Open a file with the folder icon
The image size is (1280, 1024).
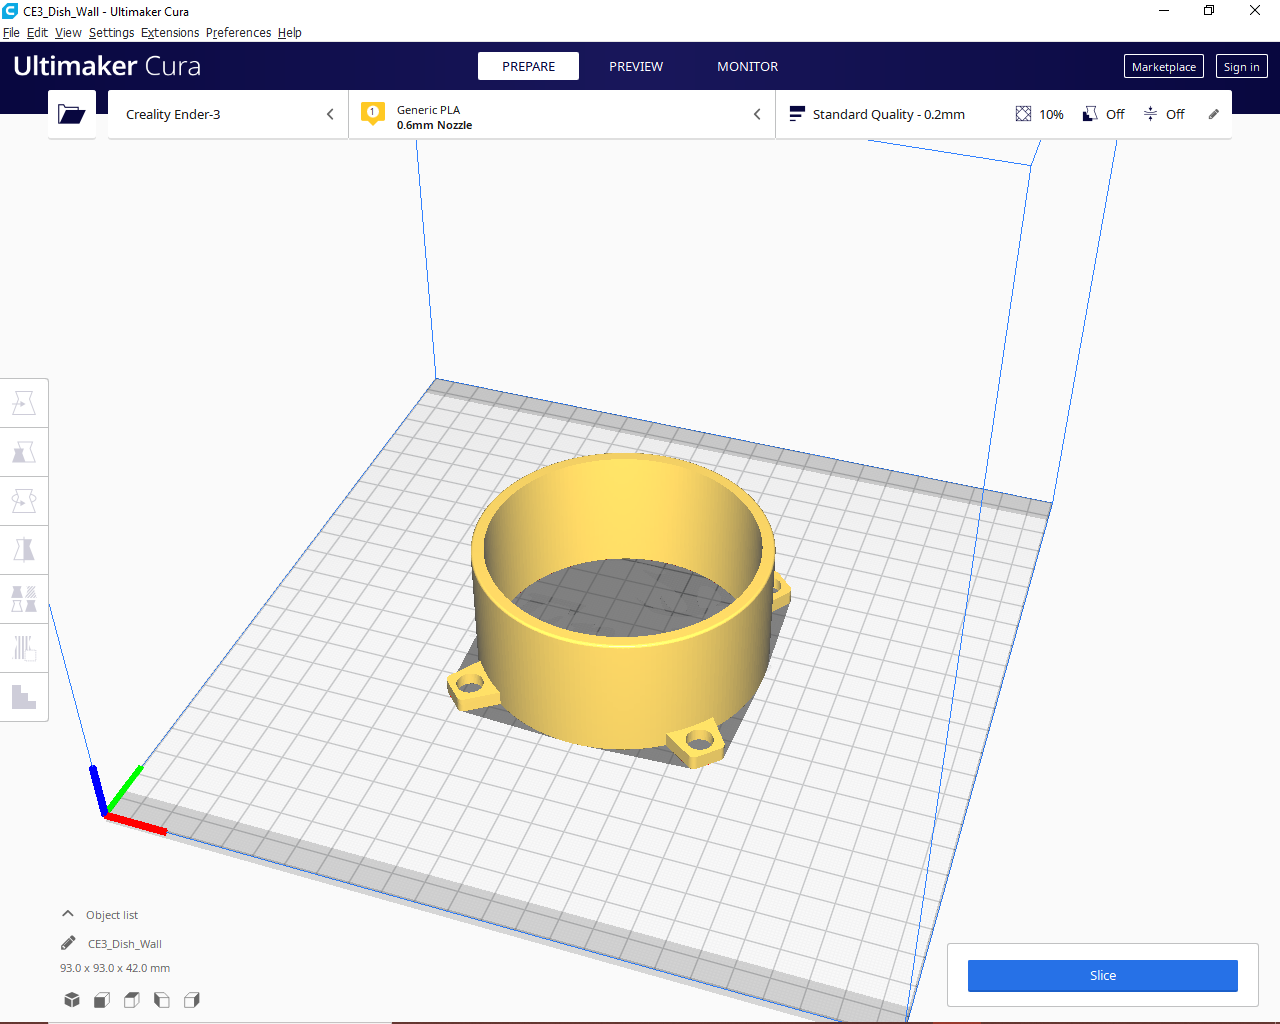coord(72,114)
